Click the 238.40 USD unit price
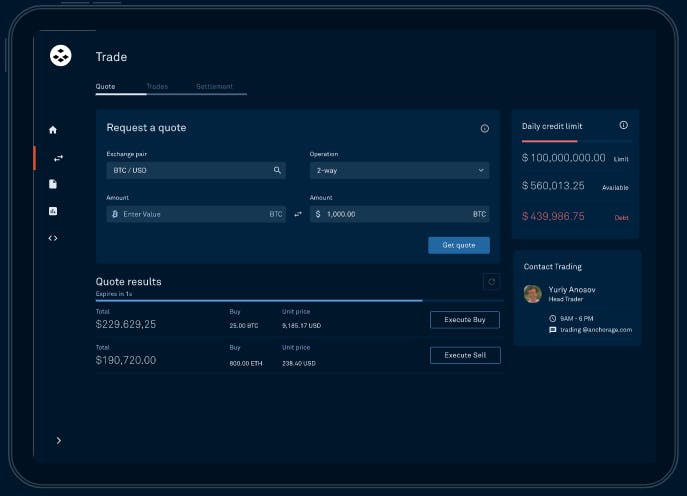The width and height of the screenshot is (687, 496). point(299,363)
